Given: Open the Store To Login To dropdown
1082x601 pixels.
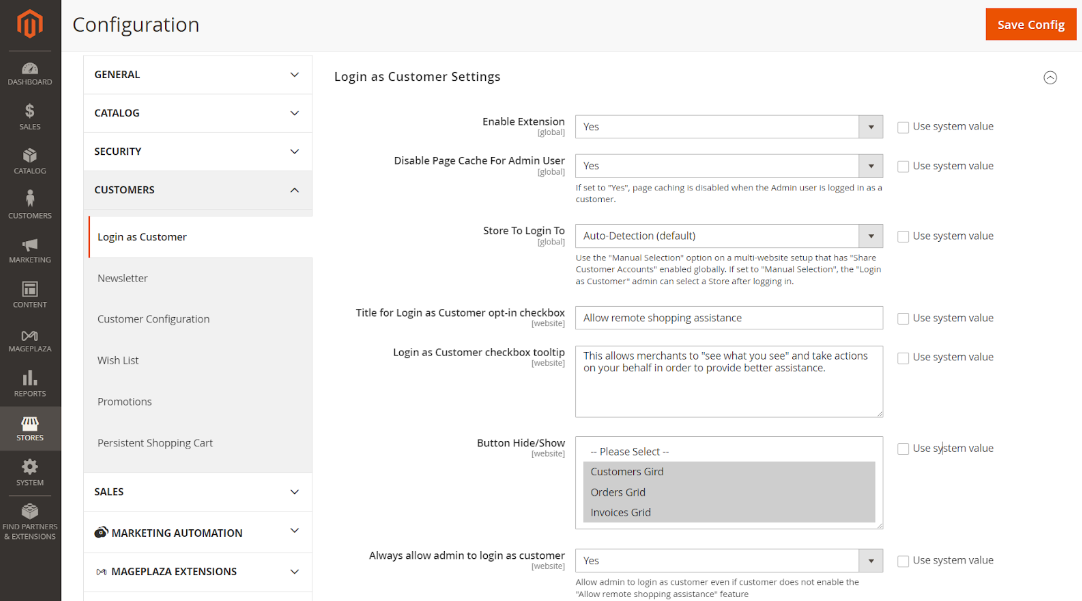Looking at the screenshot, I should pos(728,236).
